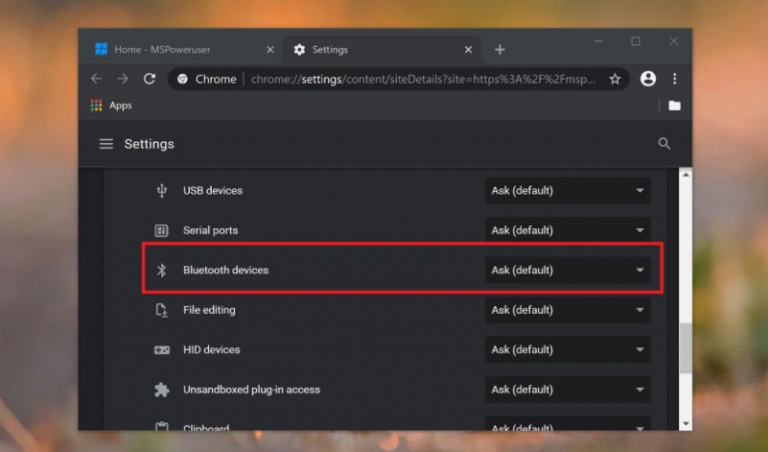
Task: Open Unsandboxed plug-in access dropdown
Action: click(x=568, y=389)
